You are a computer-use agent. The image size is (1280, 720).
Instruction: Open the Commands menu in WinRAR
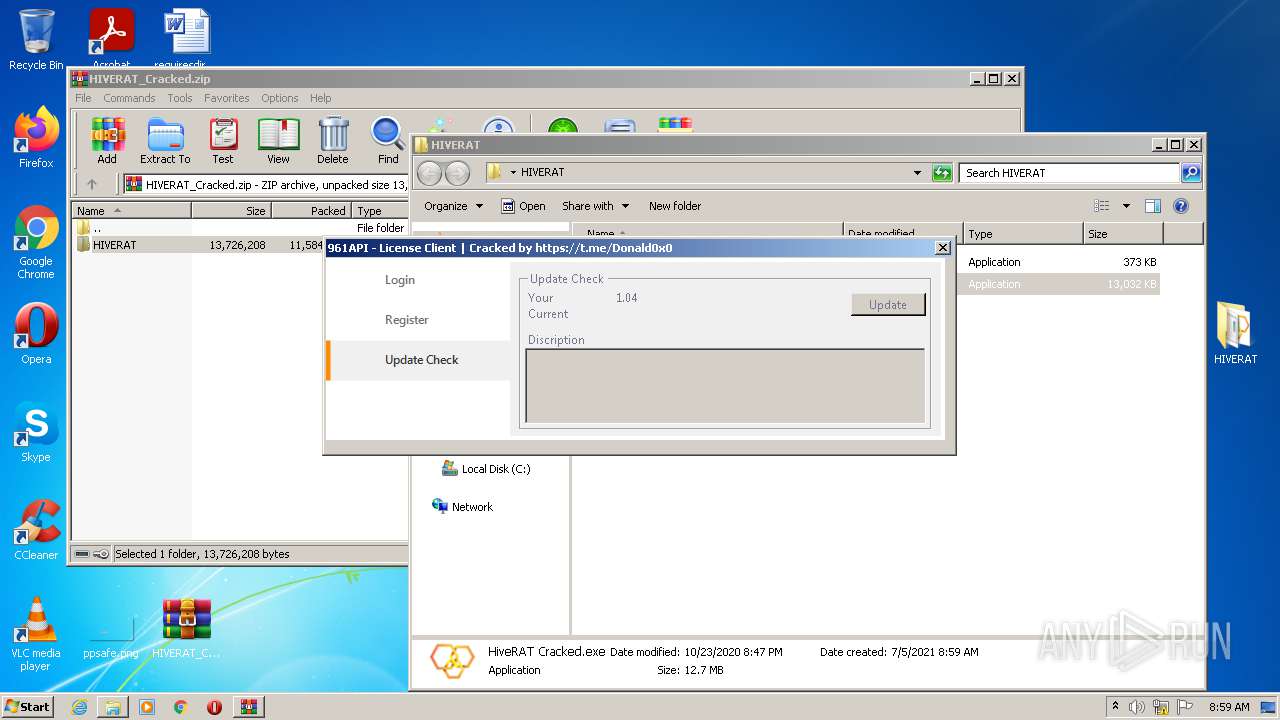tap(129, 98)
